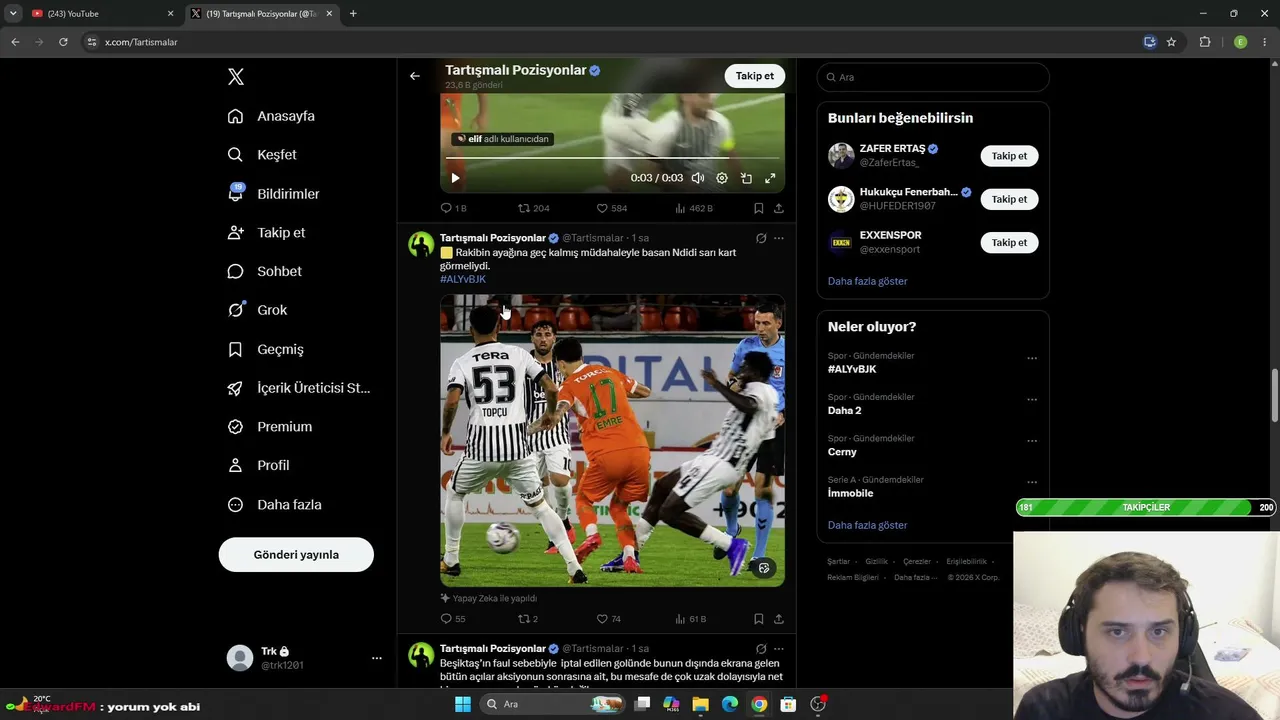Open Keşfet in the sidebar
Viewport: 1280px width, 720px height.
[262, 155]
